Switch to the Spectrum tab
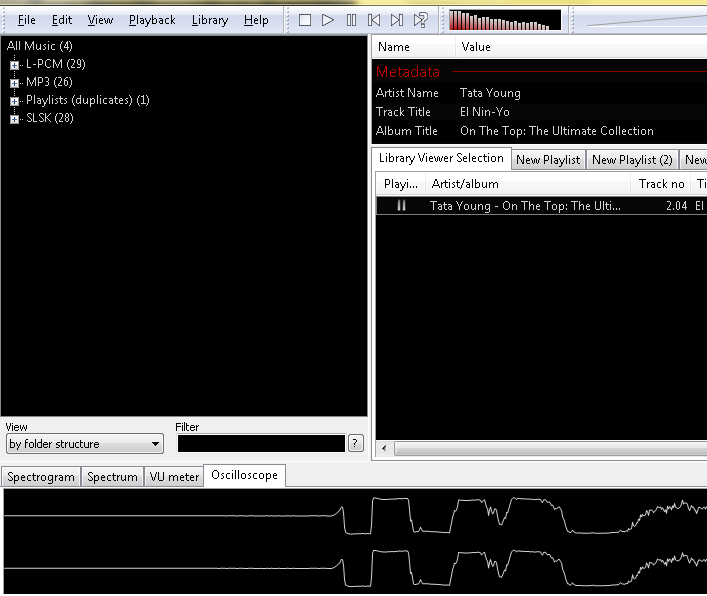This screenshot has width=707, height=596. click(x=112, y=477)
